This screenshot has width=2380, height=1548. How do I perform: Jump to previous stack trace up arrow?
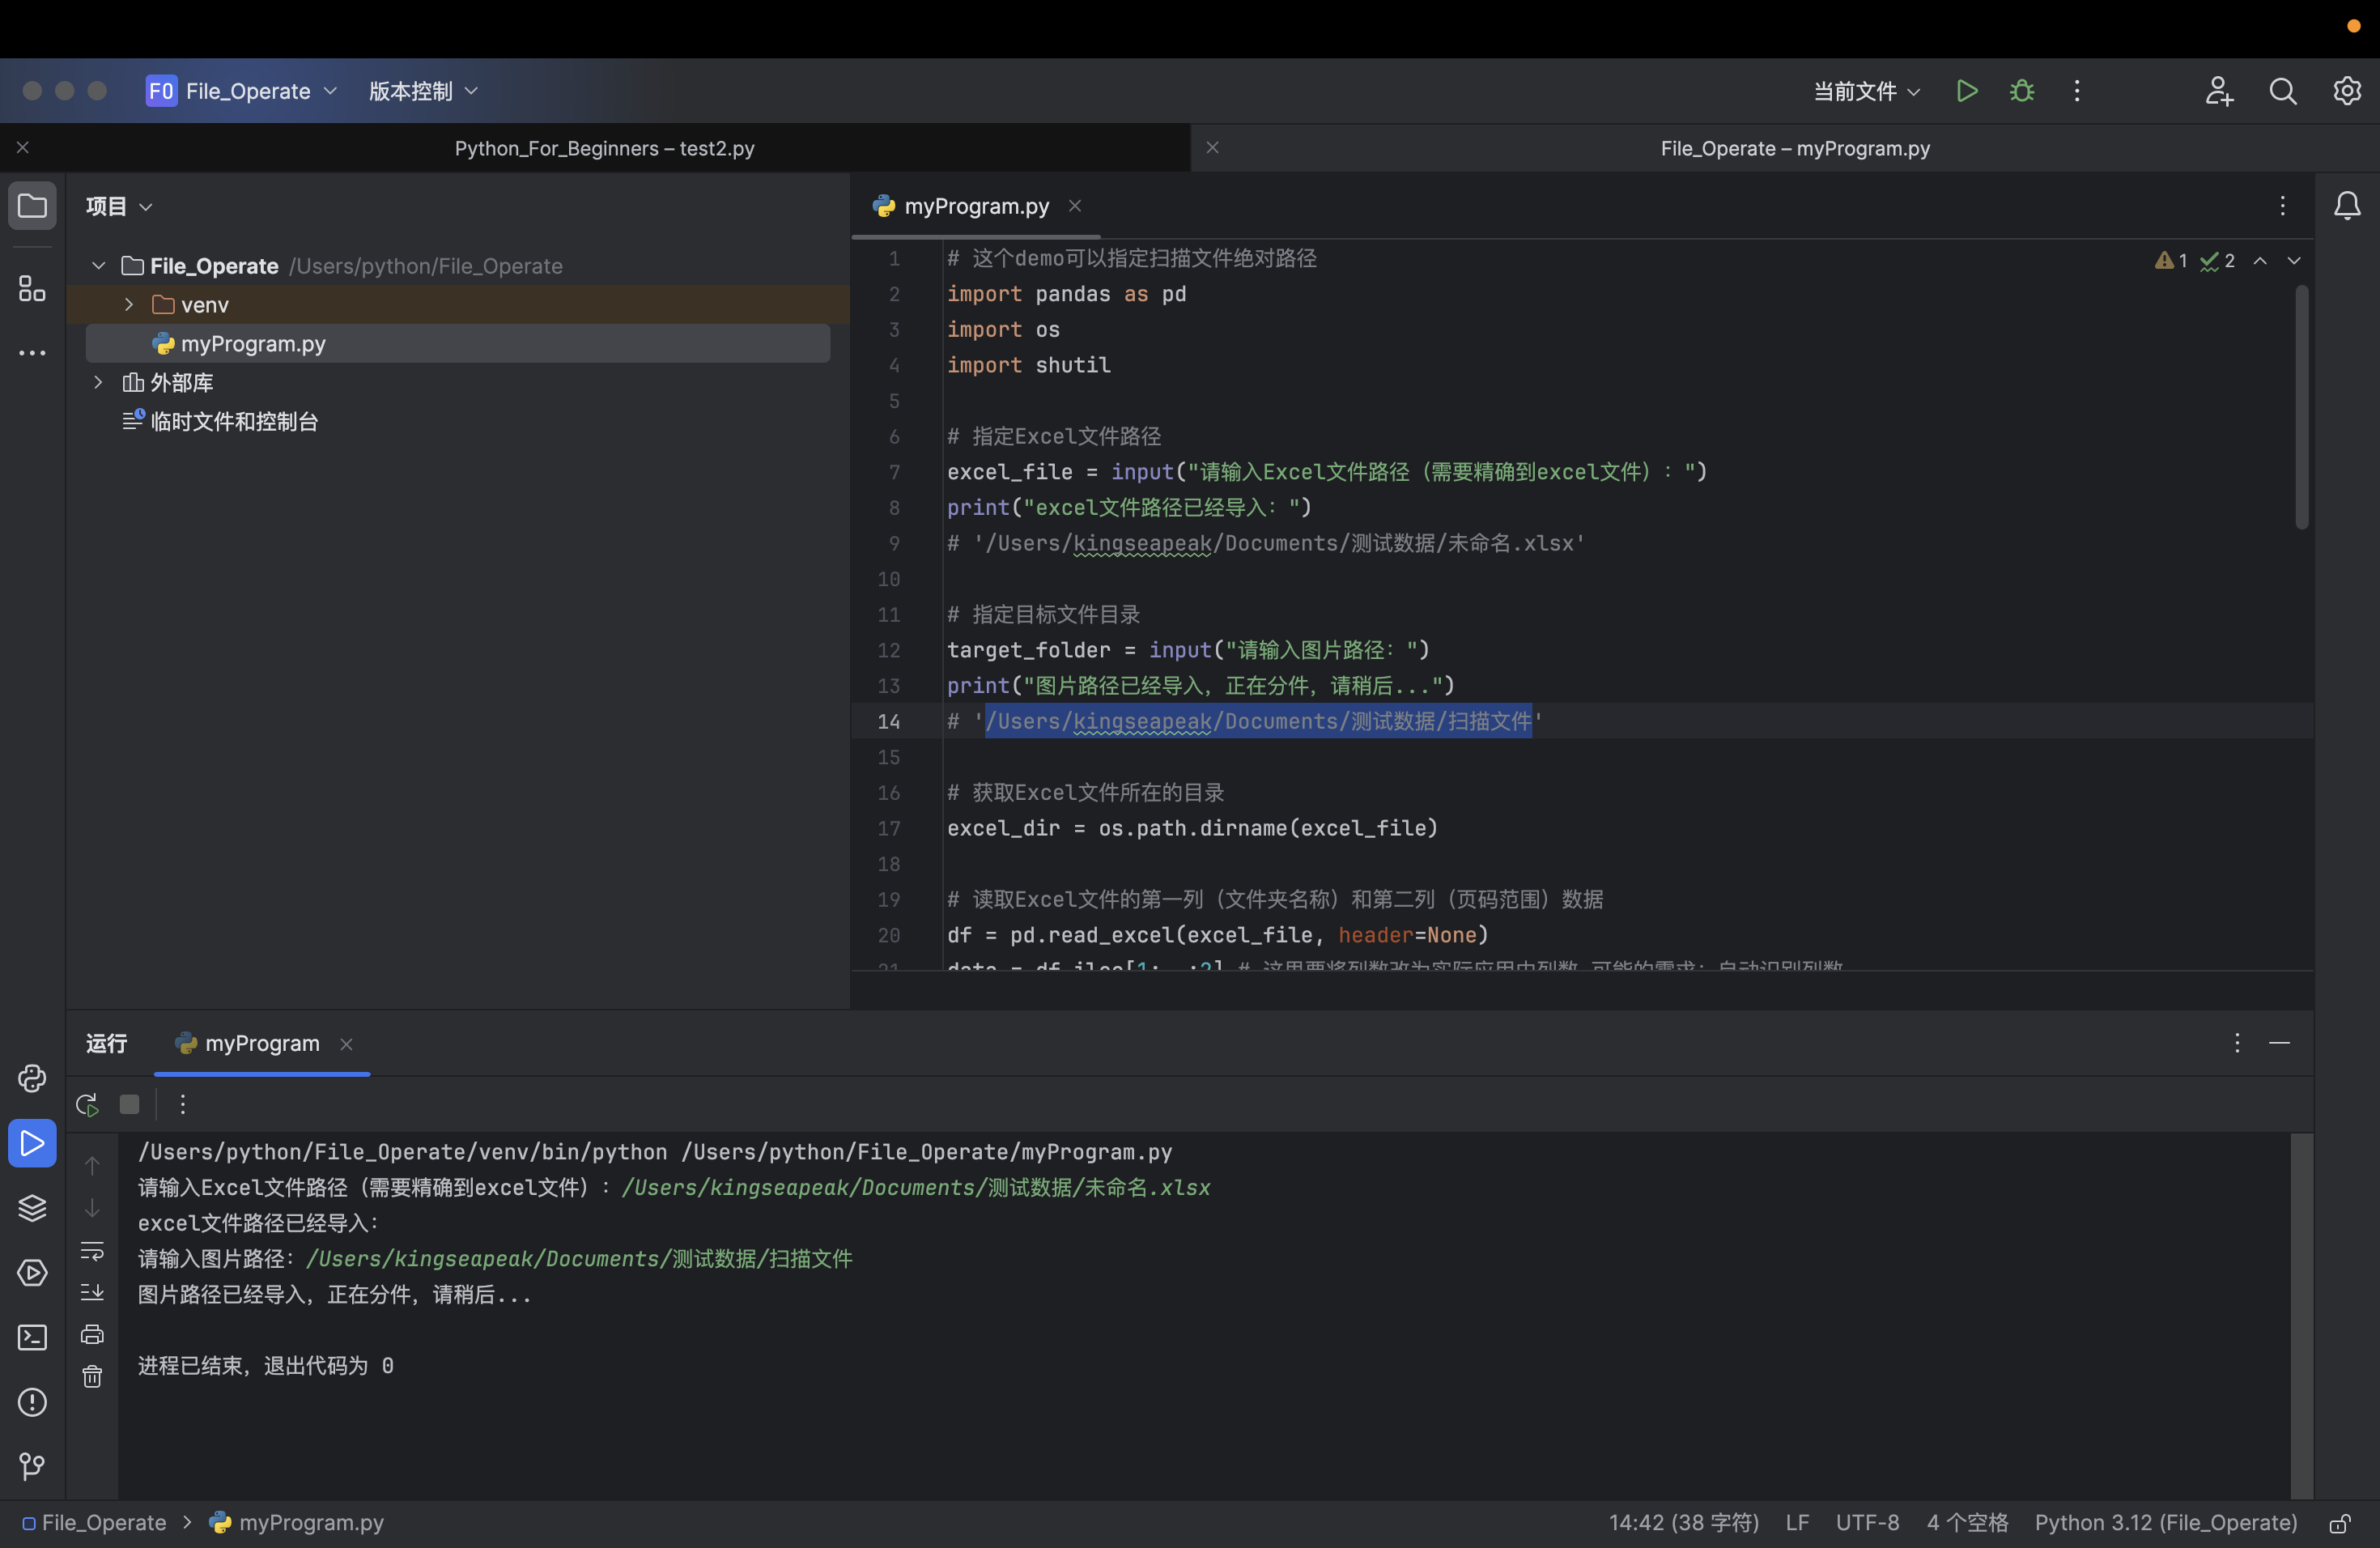92,1166
